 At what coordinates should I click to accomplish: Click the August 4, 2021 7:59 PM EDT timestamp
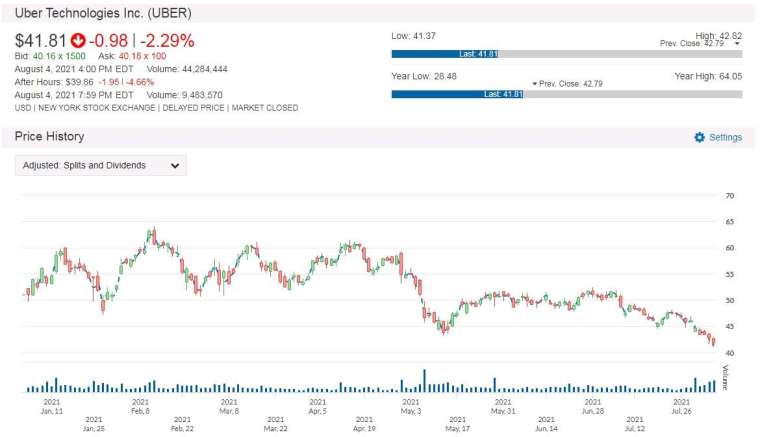74,95
